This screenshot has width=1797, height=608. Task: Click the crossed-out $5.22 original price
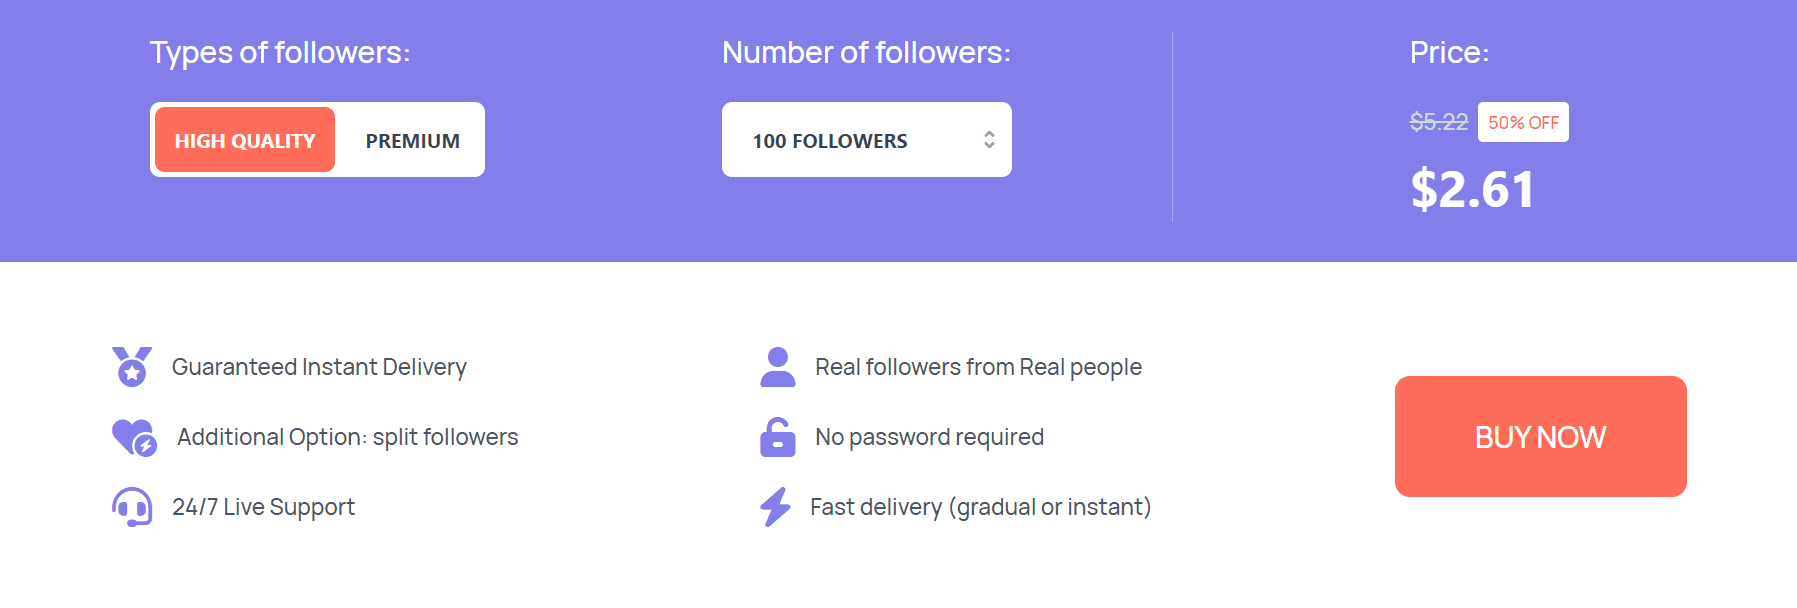coord(1438,122)
